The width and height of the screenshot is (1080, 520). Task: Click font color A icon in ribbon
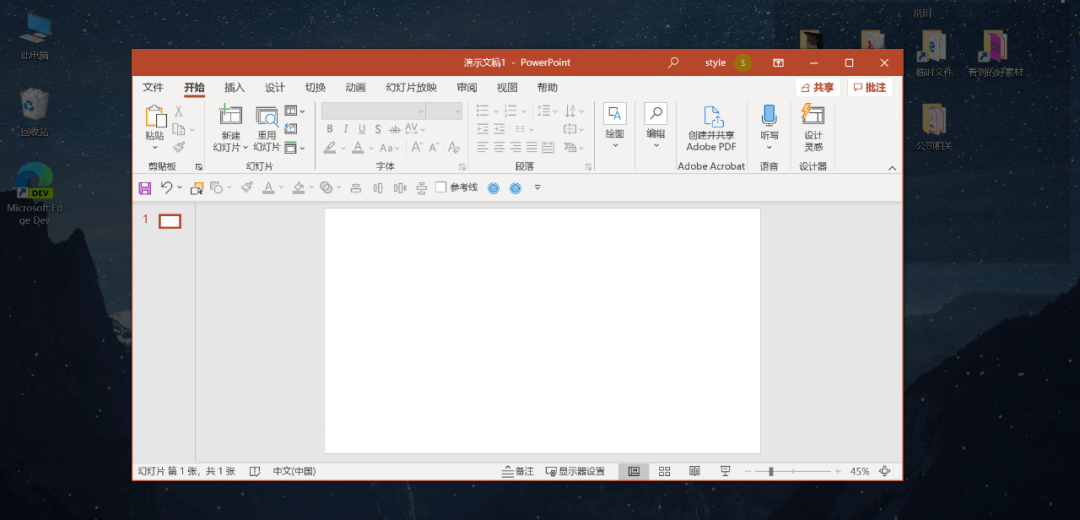(357, 147)
